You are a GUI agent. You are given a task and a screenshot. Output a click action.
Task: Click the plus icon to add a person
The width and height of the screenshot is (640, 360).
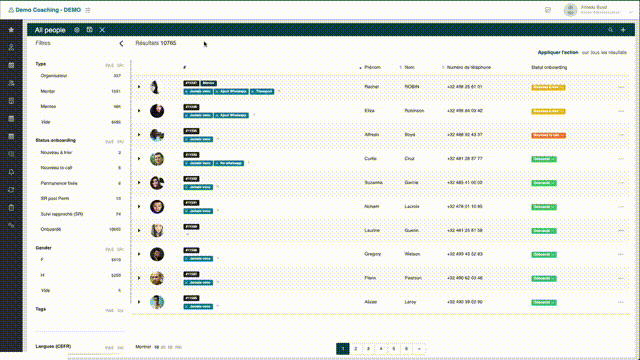pos(623,30)
